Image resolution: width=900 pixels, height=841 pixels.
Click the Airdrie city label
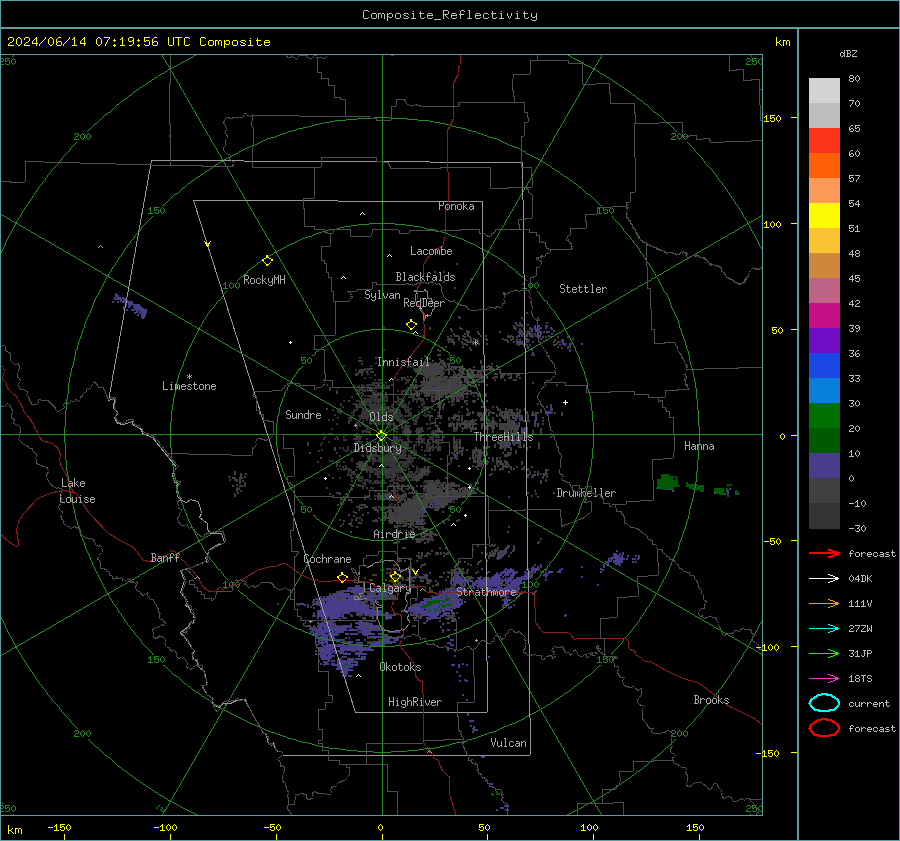tap(394, 534)
